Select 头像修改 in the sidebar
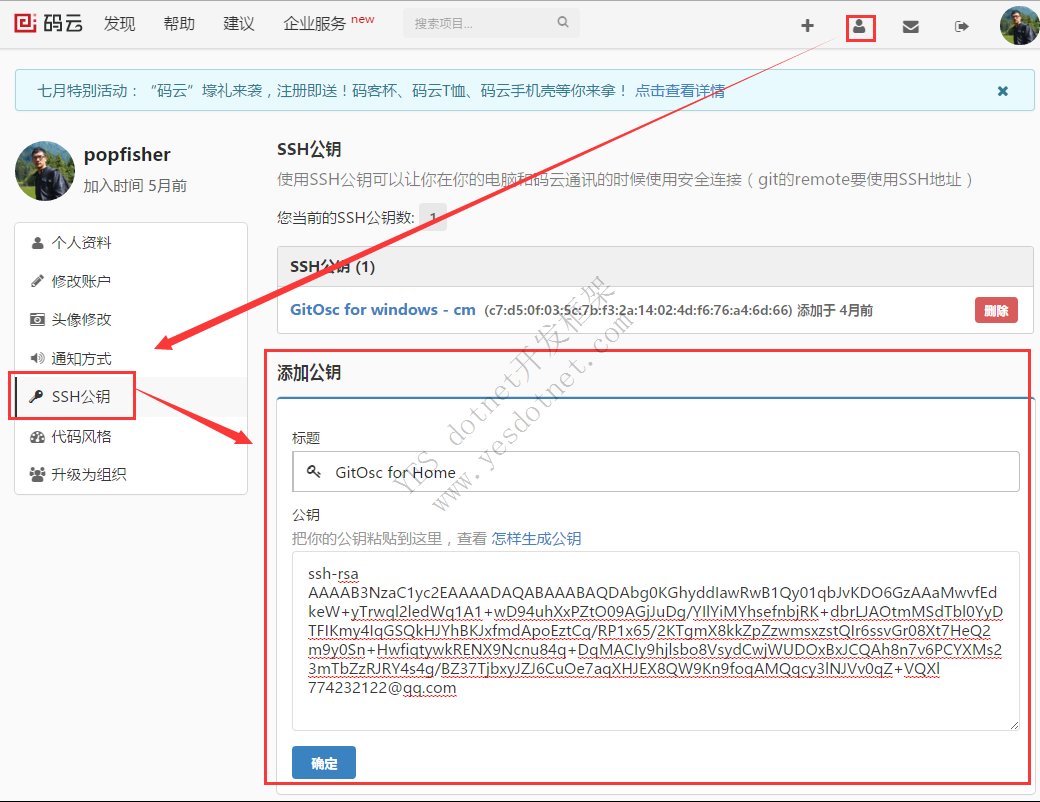The height and width of the screenshot is (802, 1040). click(81, 320)
